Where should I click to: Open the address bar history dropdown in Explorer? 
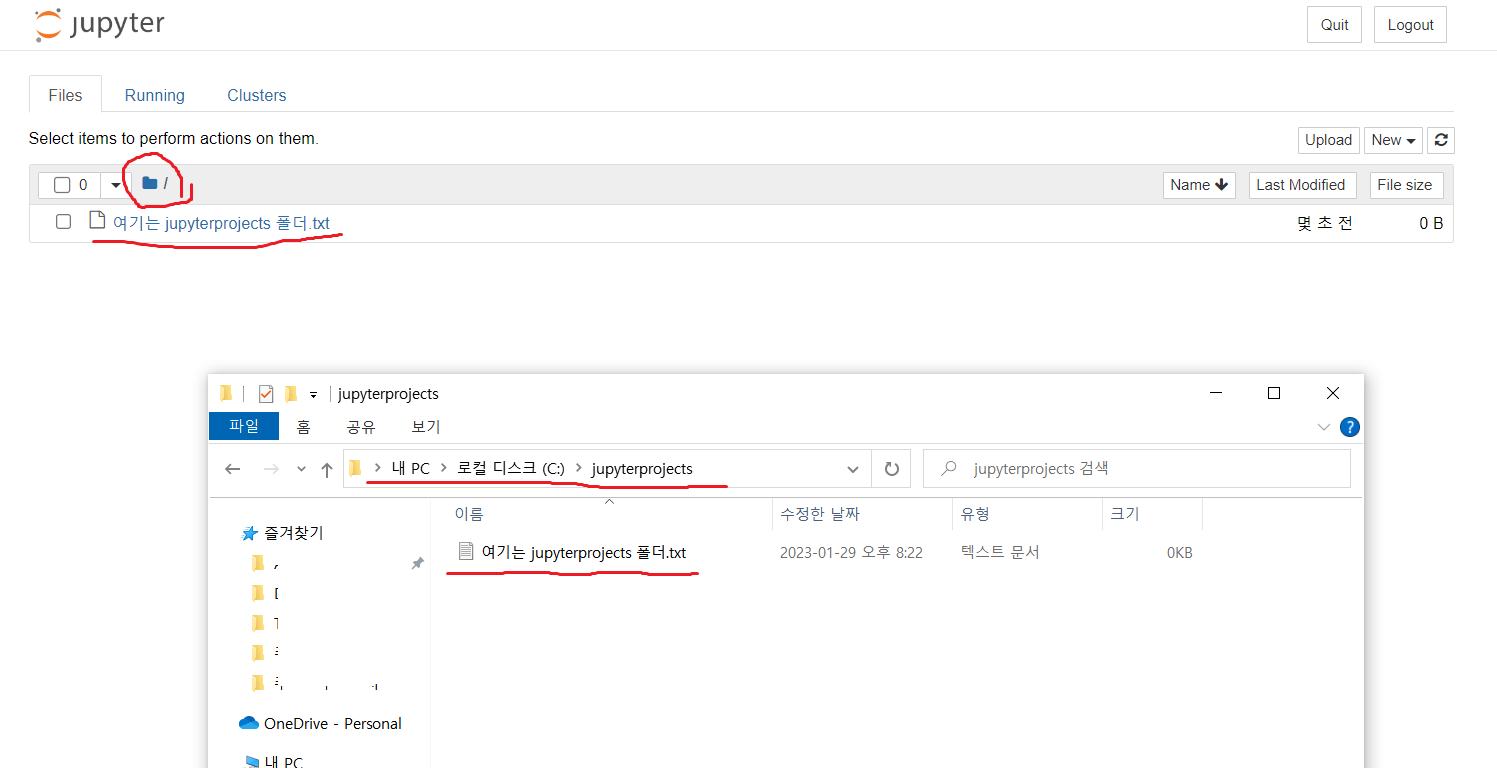pos(853,469)
